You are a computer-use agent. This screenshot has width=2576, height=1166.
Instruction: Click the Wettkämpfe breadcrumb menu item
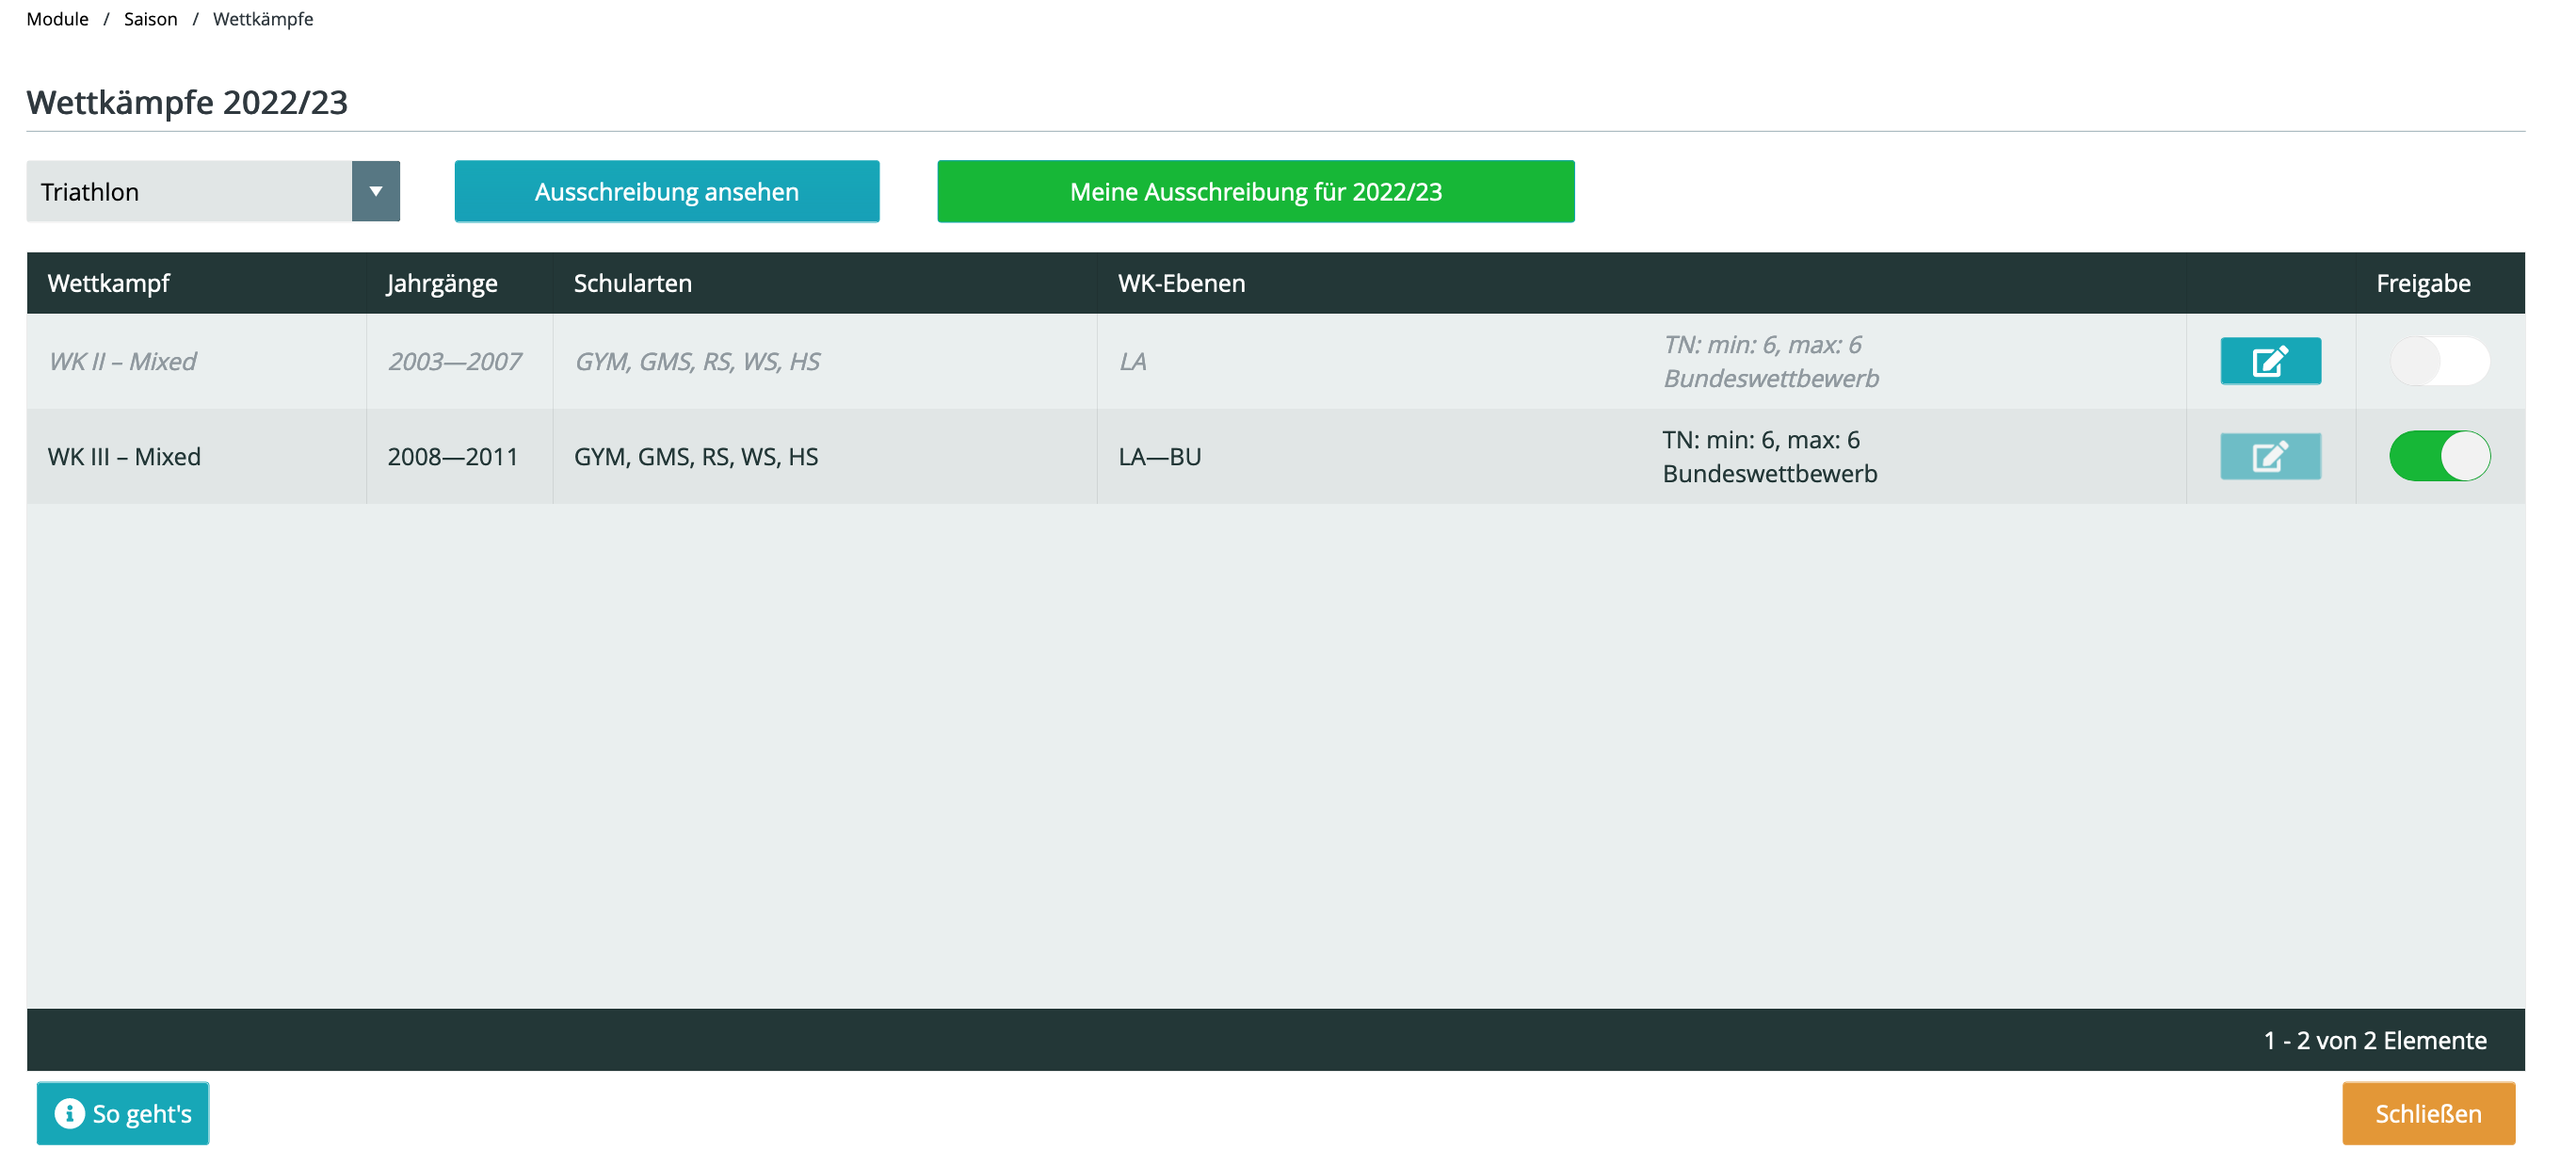coord(261,18)
